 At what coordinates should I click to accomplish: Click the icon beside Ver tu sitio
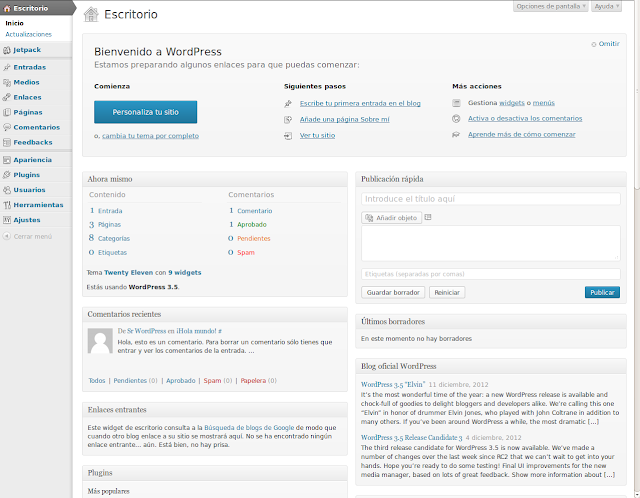(x=288, y=136)
